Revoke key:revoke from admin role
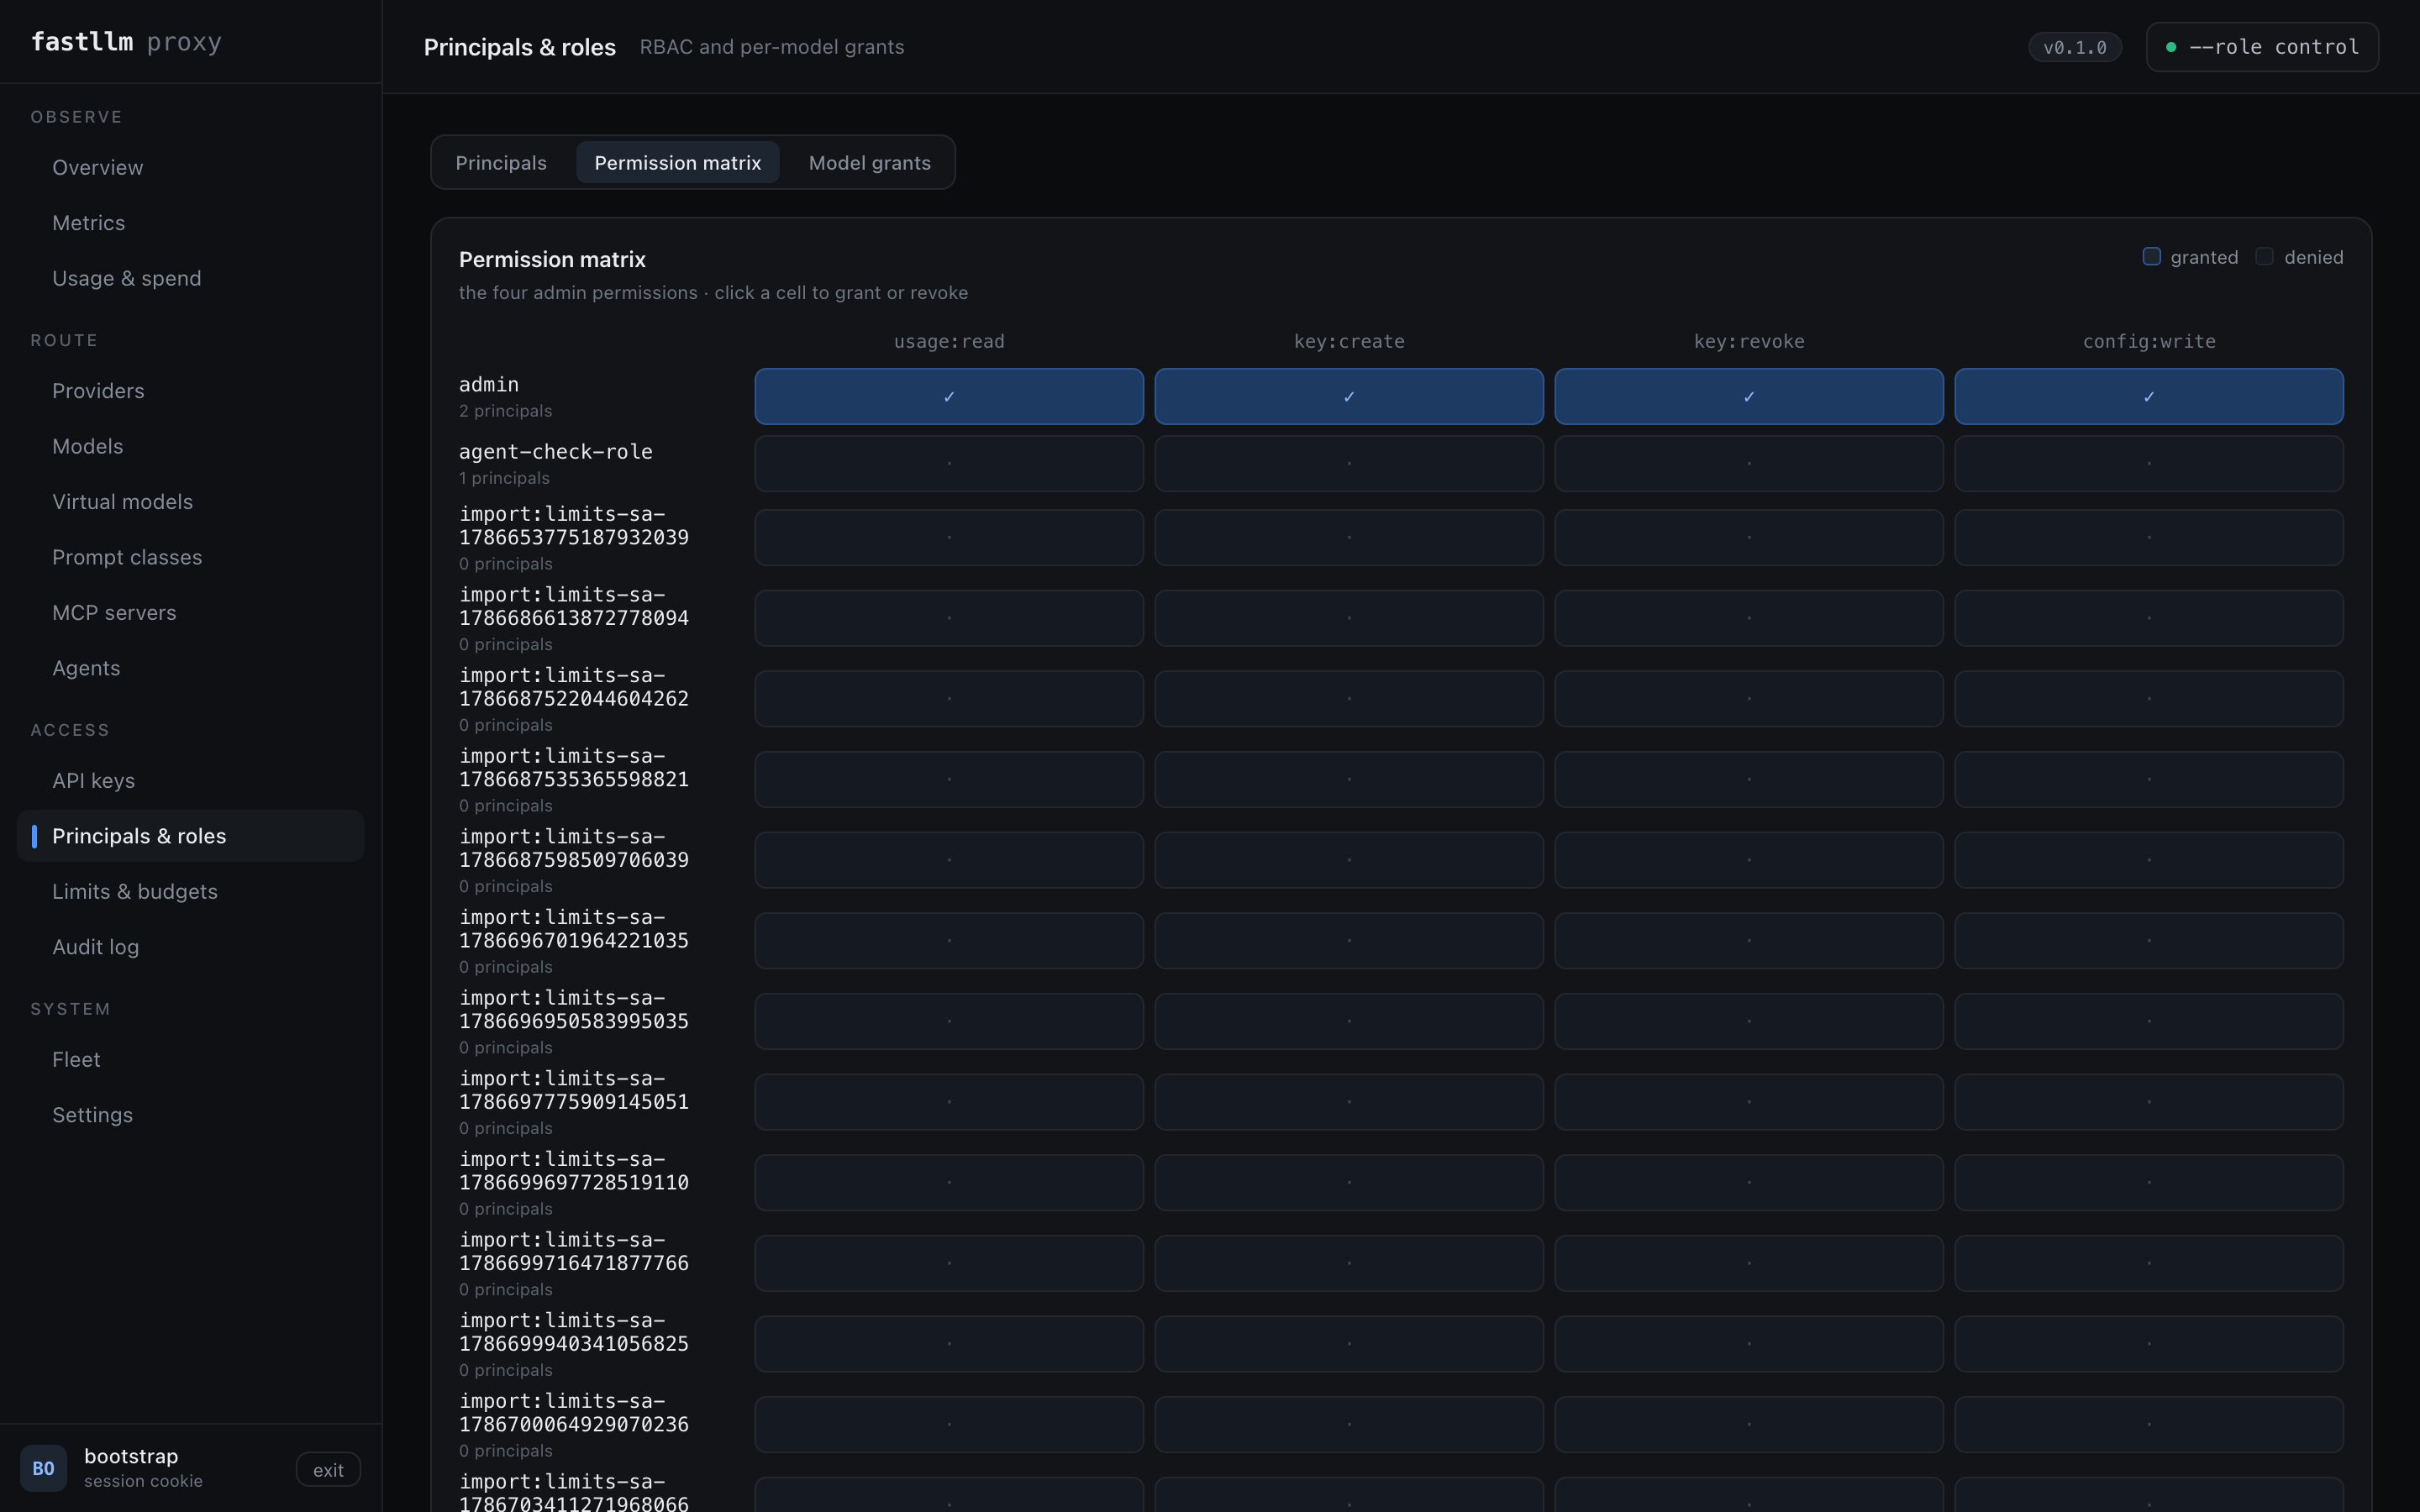The width and height of the screenshot is (2420, 1512). point(1749,397)
